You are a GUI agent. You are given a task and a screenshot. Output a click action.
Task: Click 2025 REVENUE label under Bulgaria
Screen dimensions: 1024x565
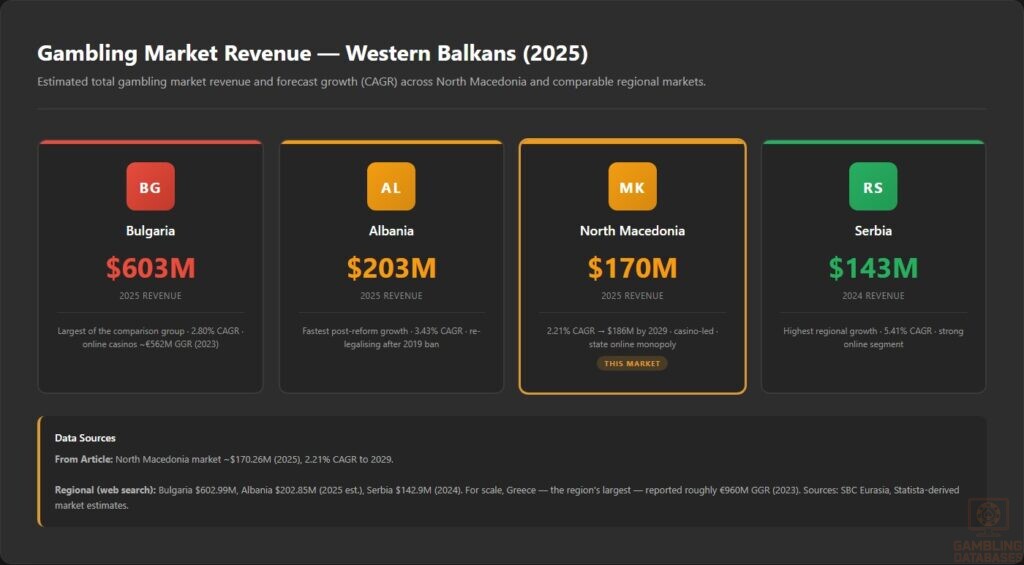[150, 296]
